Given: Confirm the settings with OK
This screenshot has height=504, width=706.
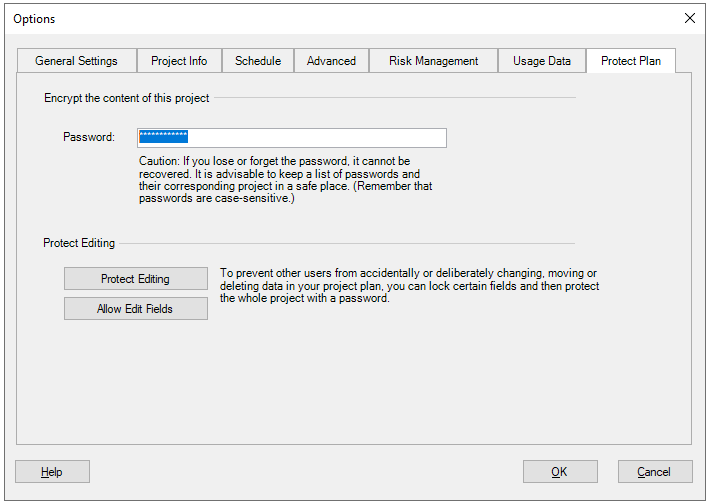Looking at the screenshot, I should tap(559, 472).
